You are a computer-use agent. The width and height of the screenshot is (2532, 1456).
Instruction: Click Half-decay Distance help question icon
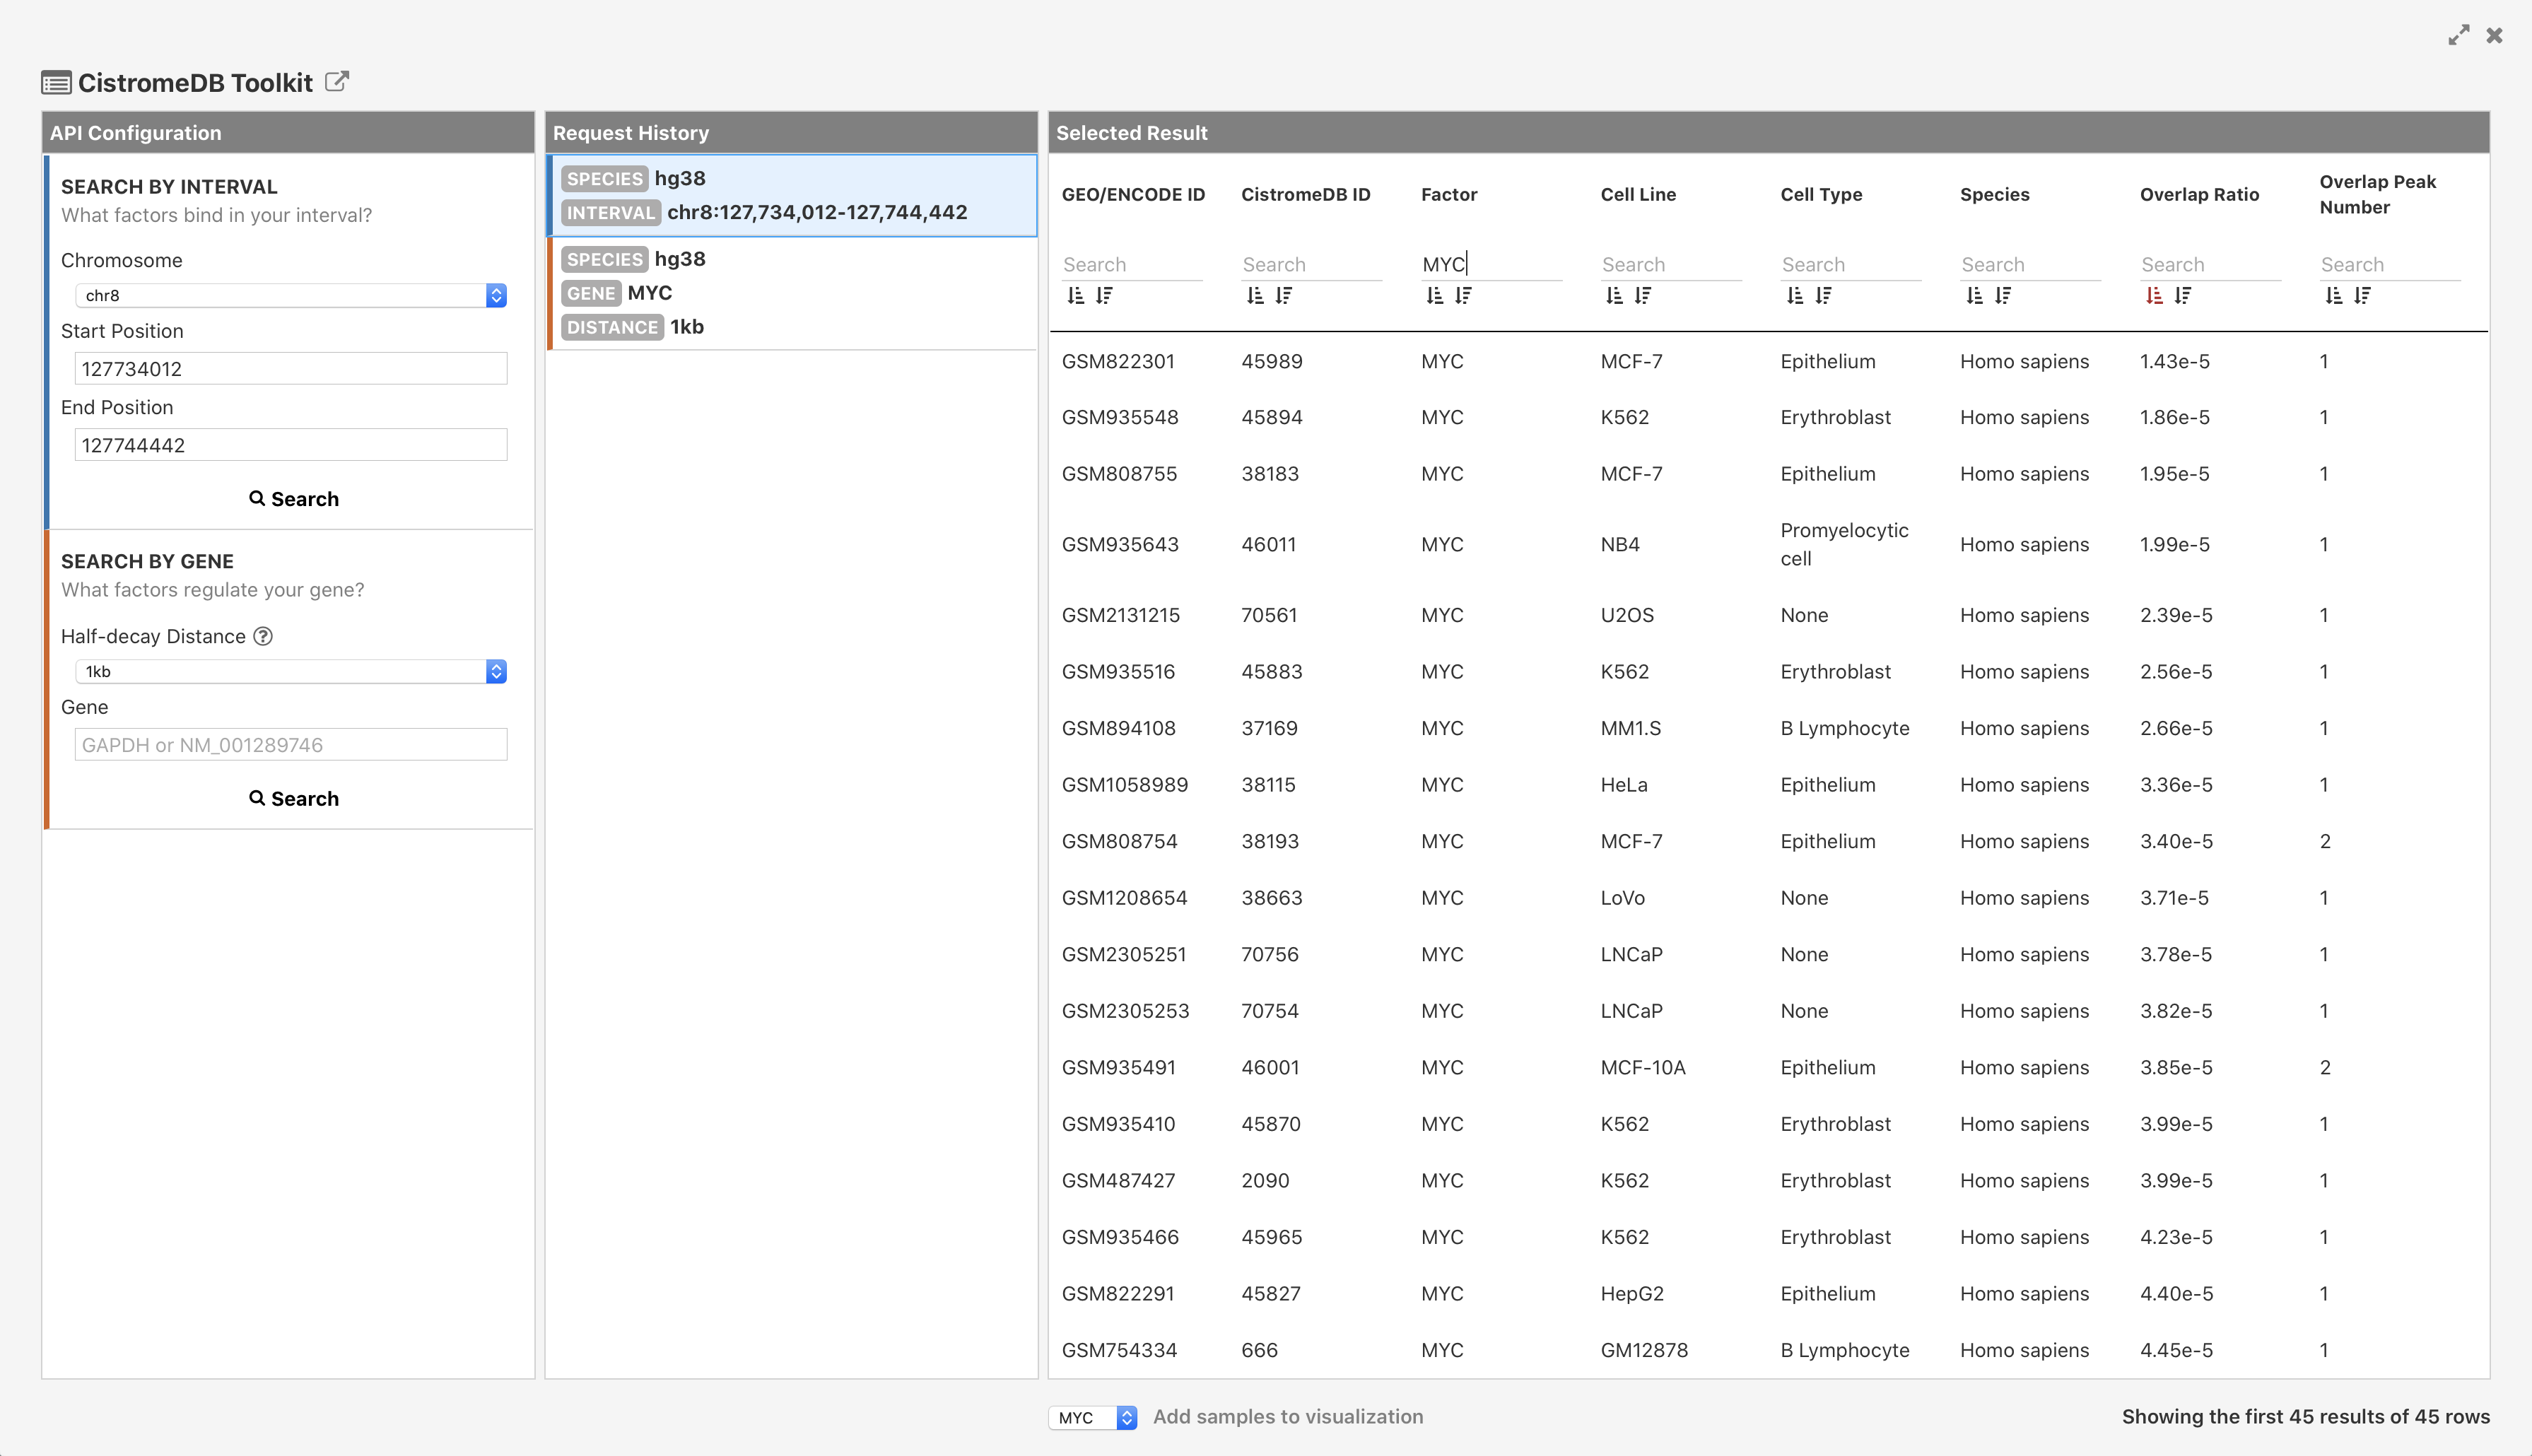pyautogui.click(x=263, y=636)
